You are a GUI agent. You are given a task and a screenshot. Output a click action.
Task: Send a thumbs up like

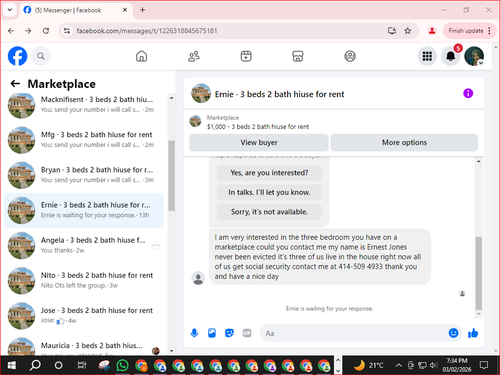click(473, 333)
